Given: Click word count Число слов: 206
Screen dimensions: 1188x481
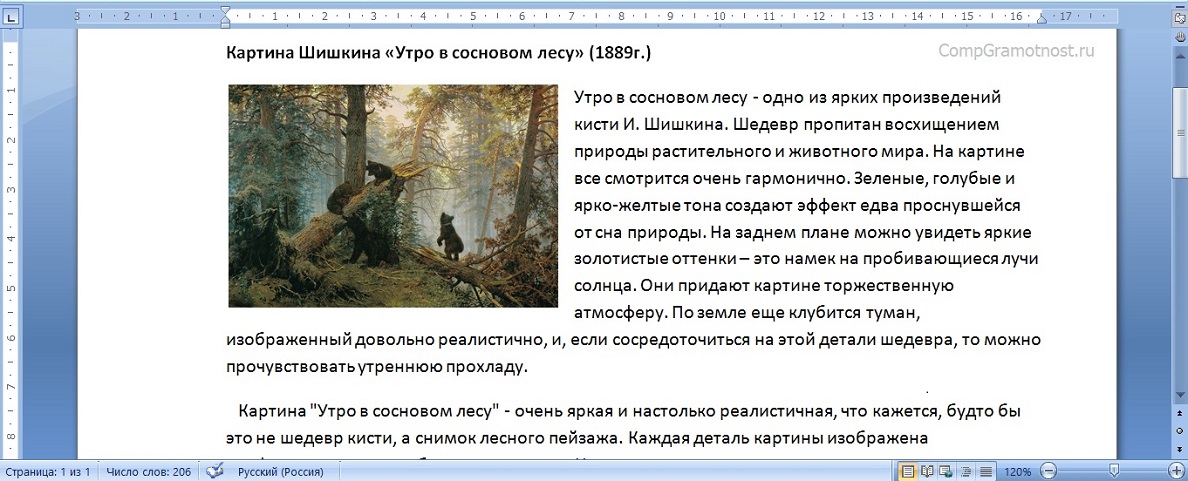Looking at the screenshot, I should 148,472.
